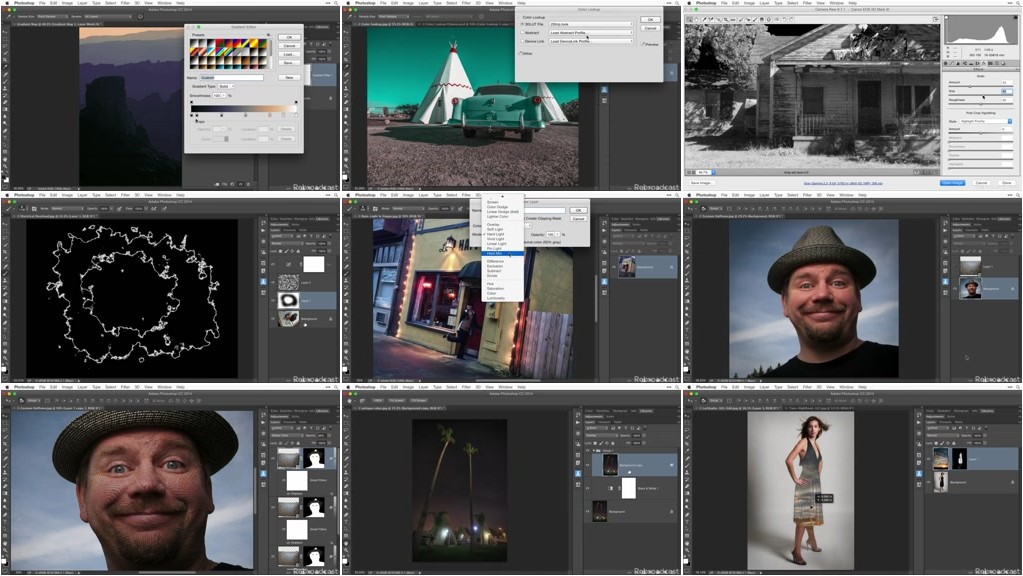Select 3DLUT File radio button
The width and height of the screenshot is (1023, 576).
click(522, 24)
